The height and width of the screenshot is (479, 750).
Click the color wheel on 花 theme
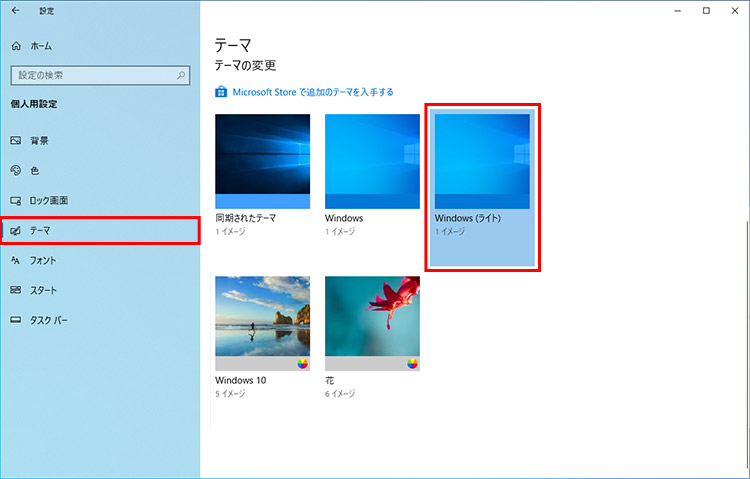click(412, 364)
